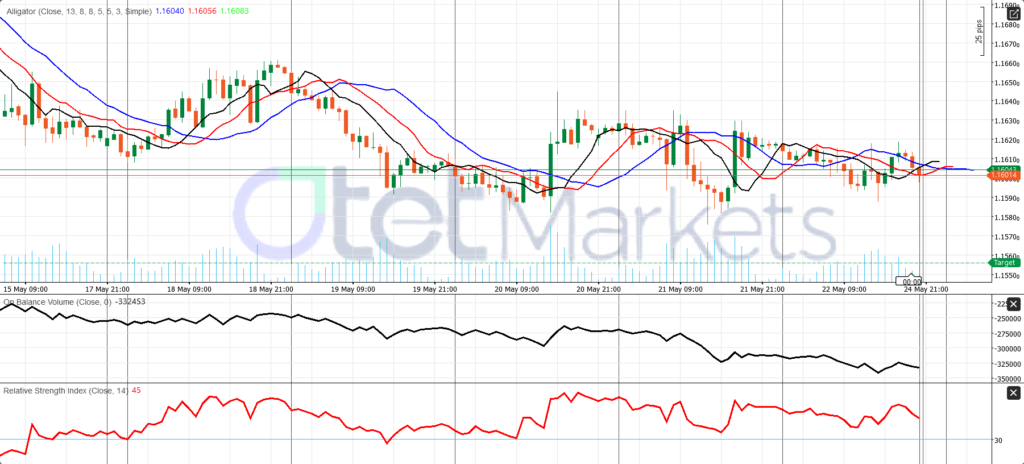Click the RSI value 45 readout
1024x464 pixels.
pyautogui.click(x=136, y=390)
